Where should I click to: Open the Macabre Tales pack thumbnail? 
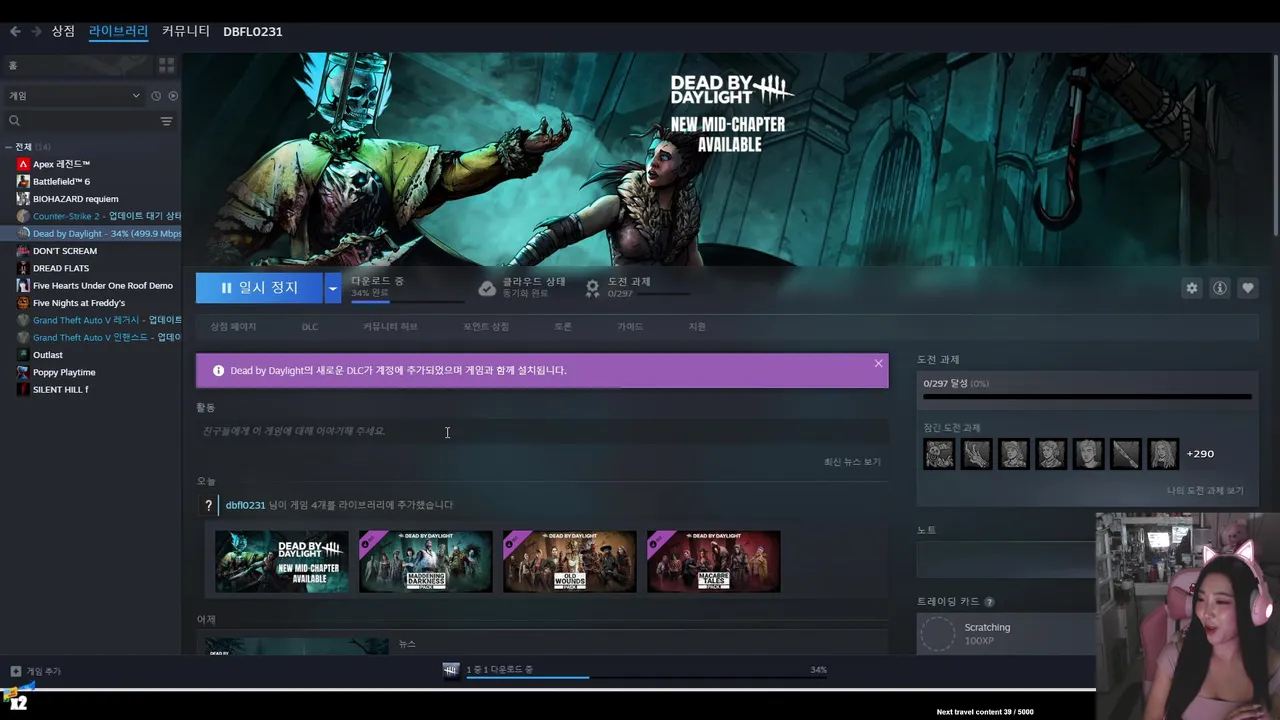[x=714, y=562]
